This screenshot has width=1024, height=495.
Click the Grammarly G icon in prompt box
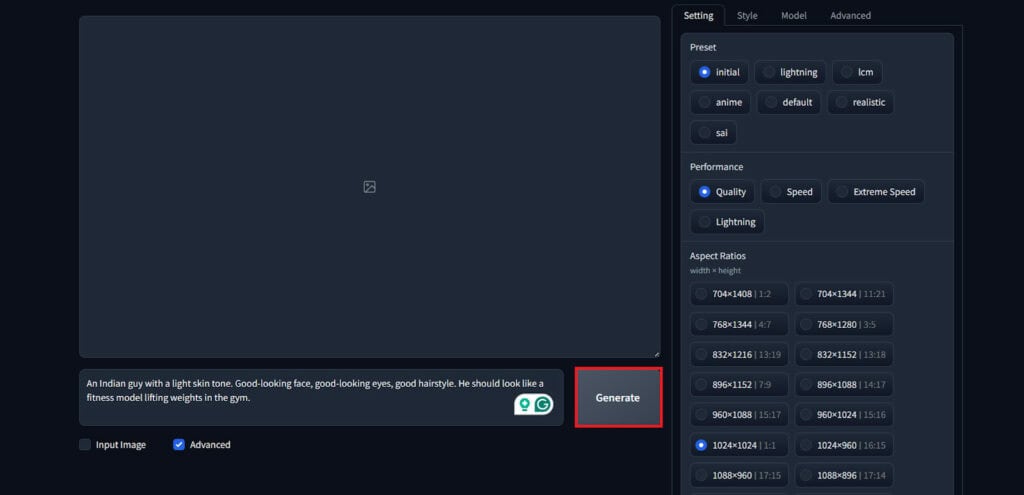click(x=543, y=404)
